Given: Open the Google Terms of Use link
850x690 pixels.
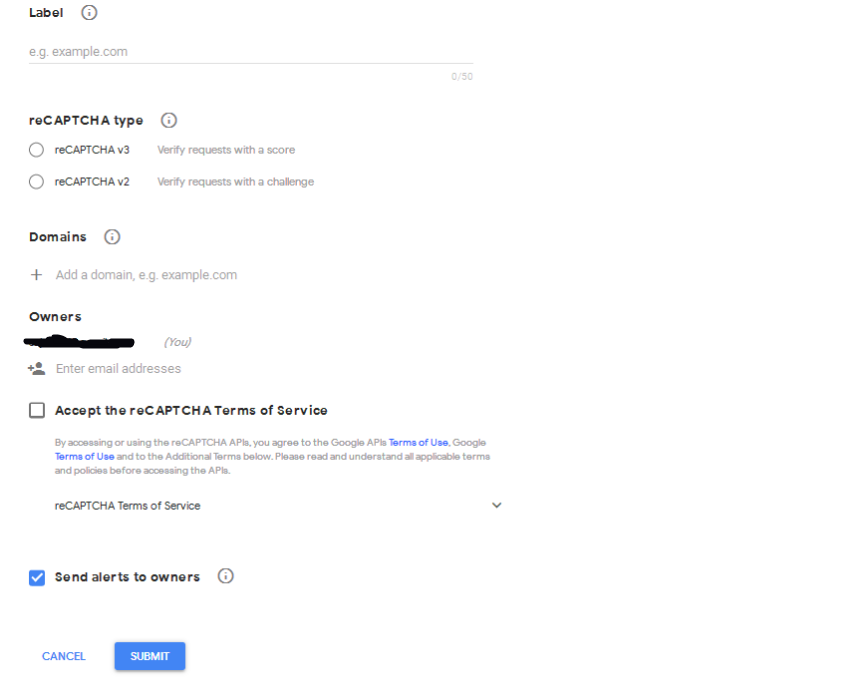Looking at the screenshot, I should coord(85,456).
